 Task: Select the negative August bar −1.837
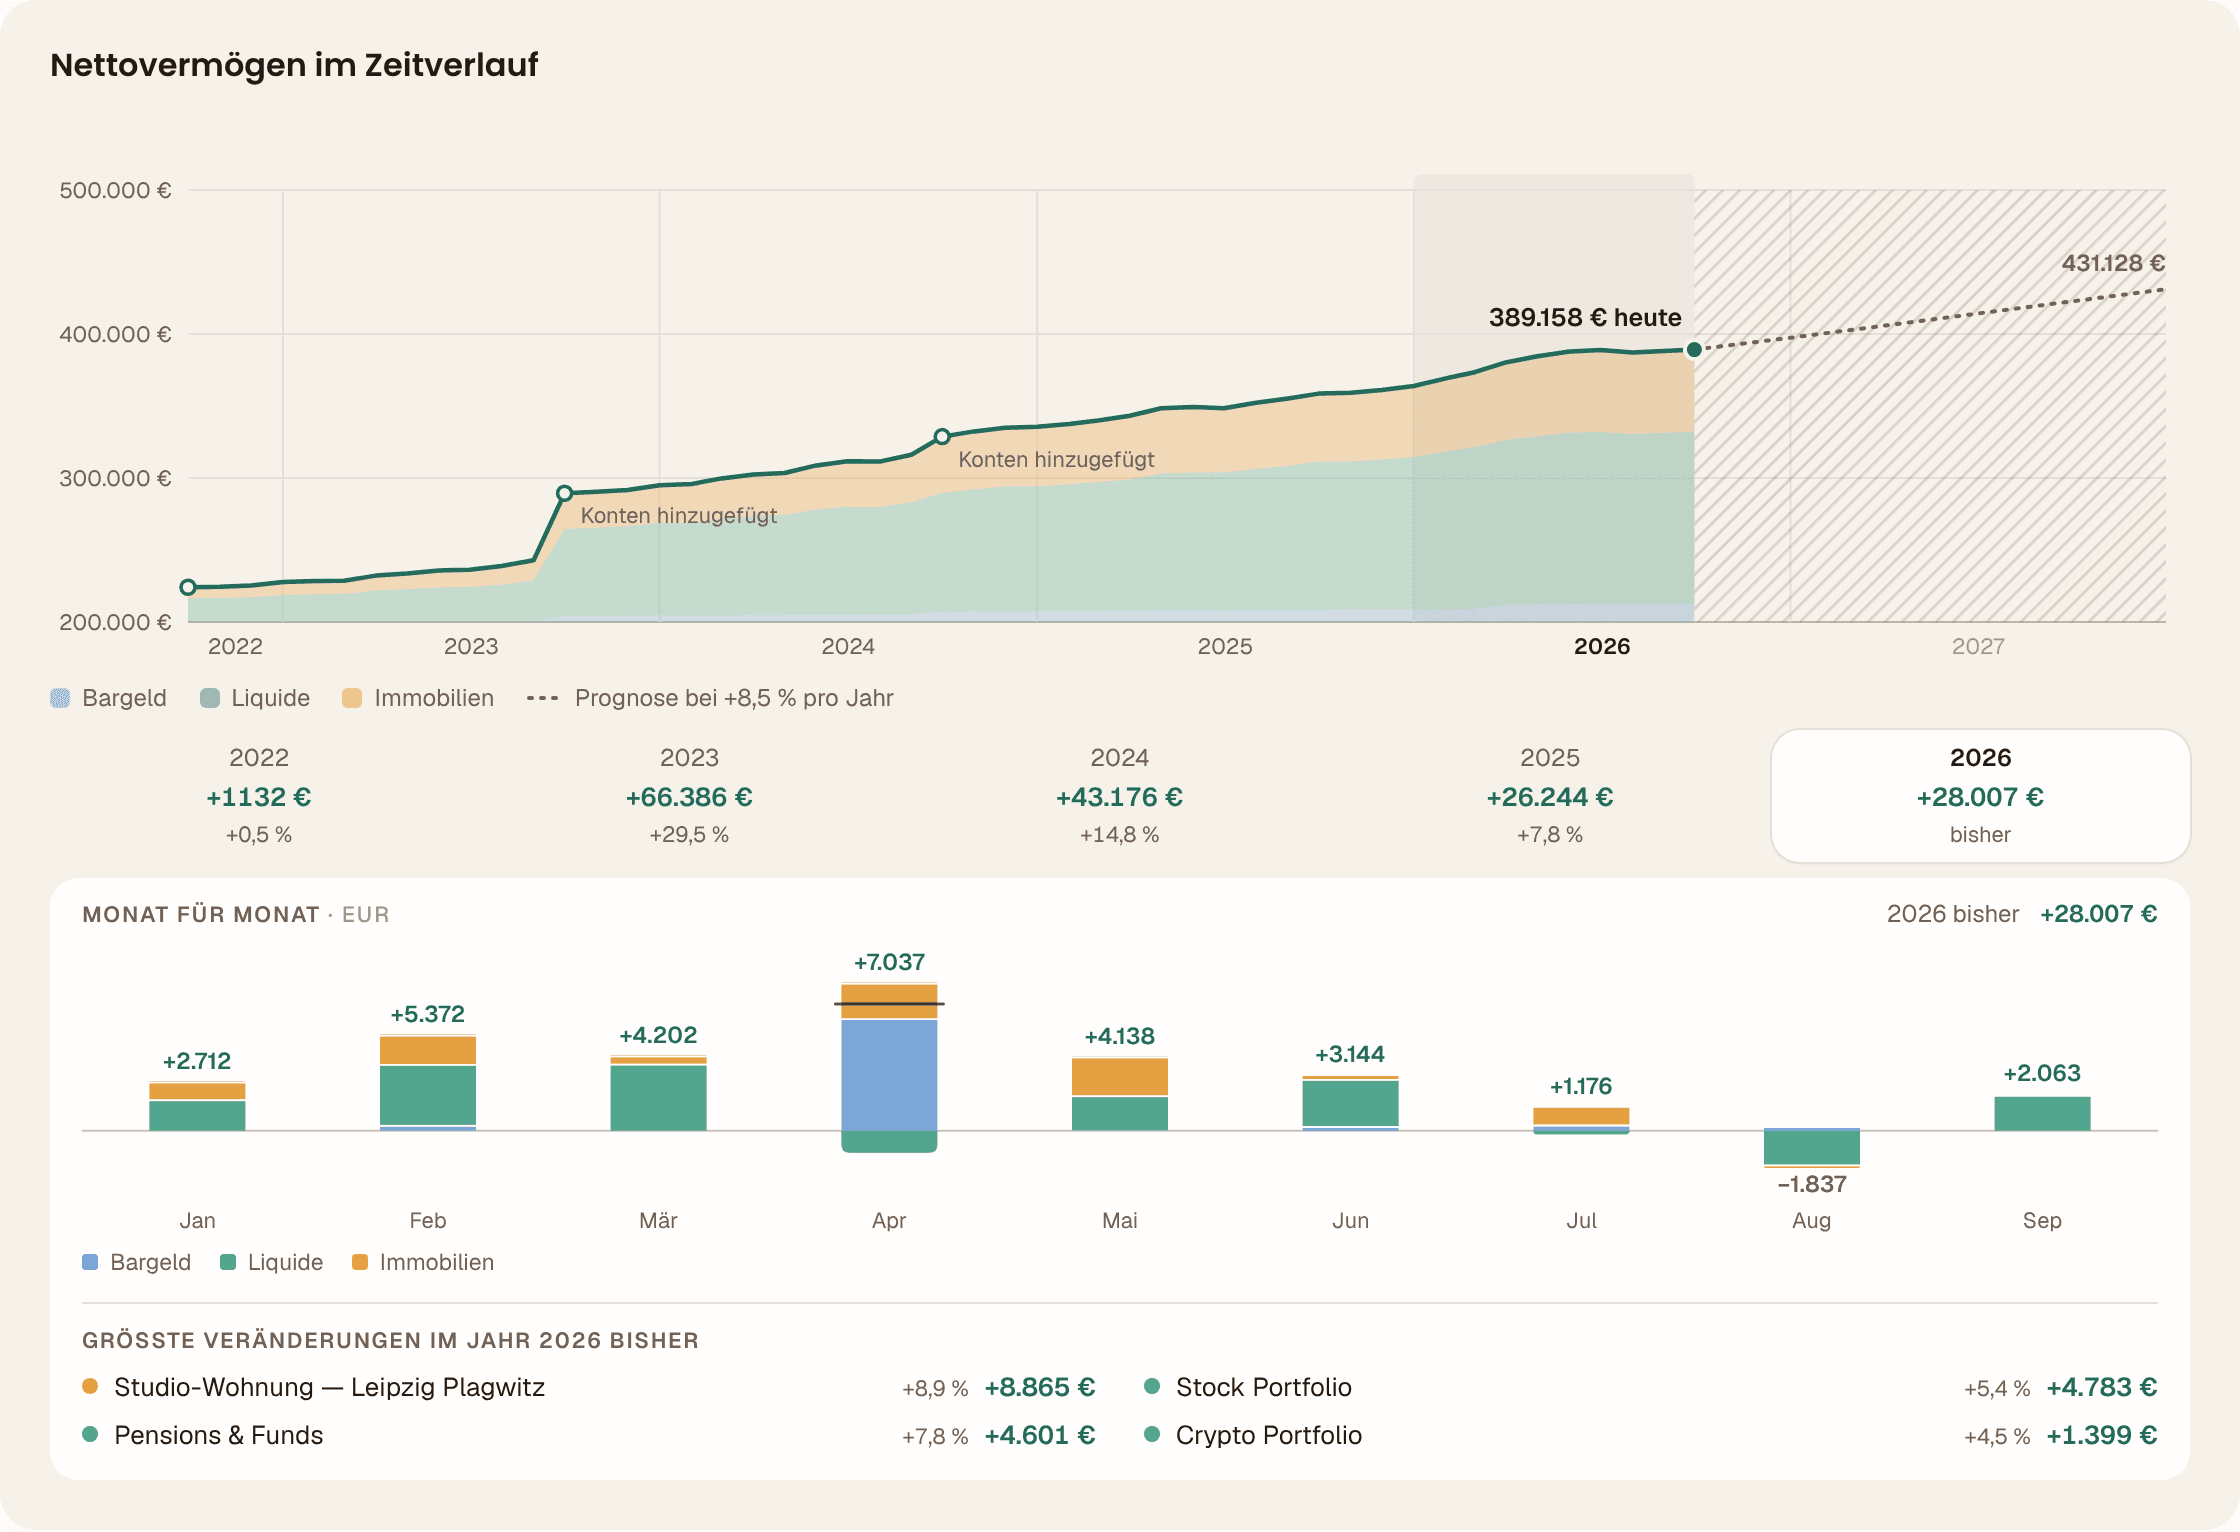point(1812,1147)
